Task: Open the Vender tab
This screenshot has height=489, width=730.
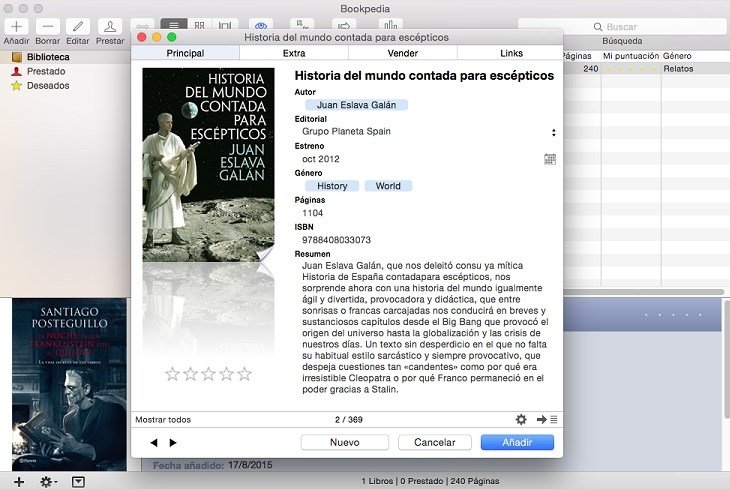Action: click(x=403, y=53)
